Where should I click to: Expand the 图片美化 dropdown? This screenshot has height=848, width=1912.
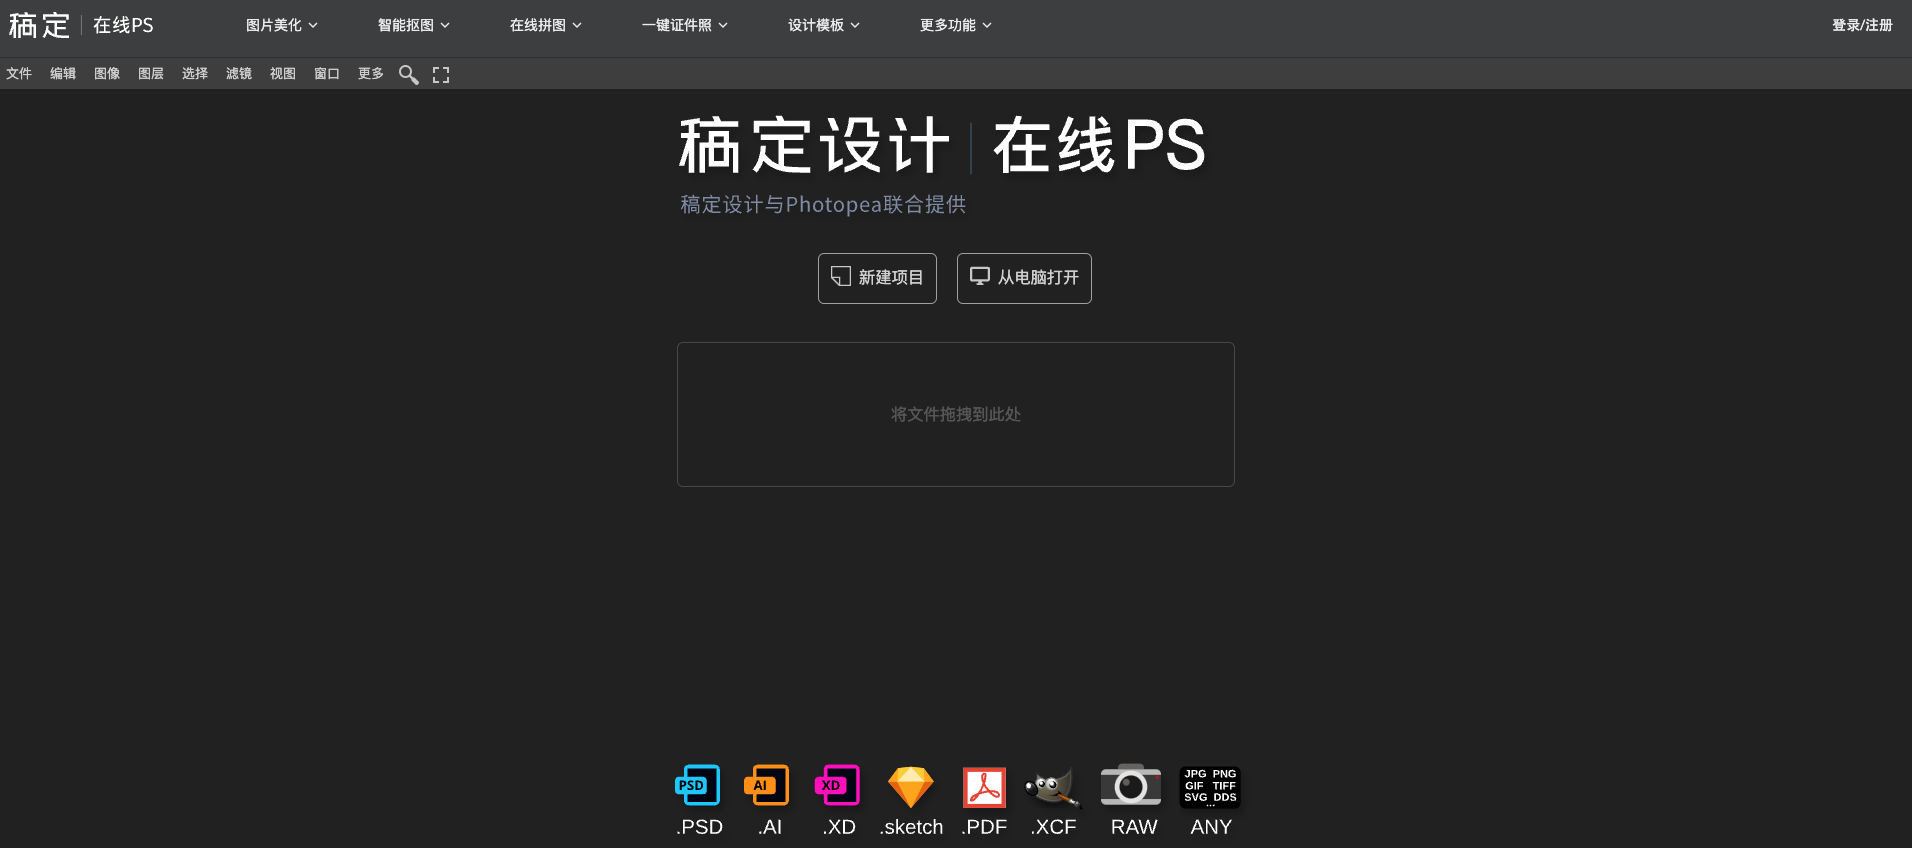click(282, 25)
